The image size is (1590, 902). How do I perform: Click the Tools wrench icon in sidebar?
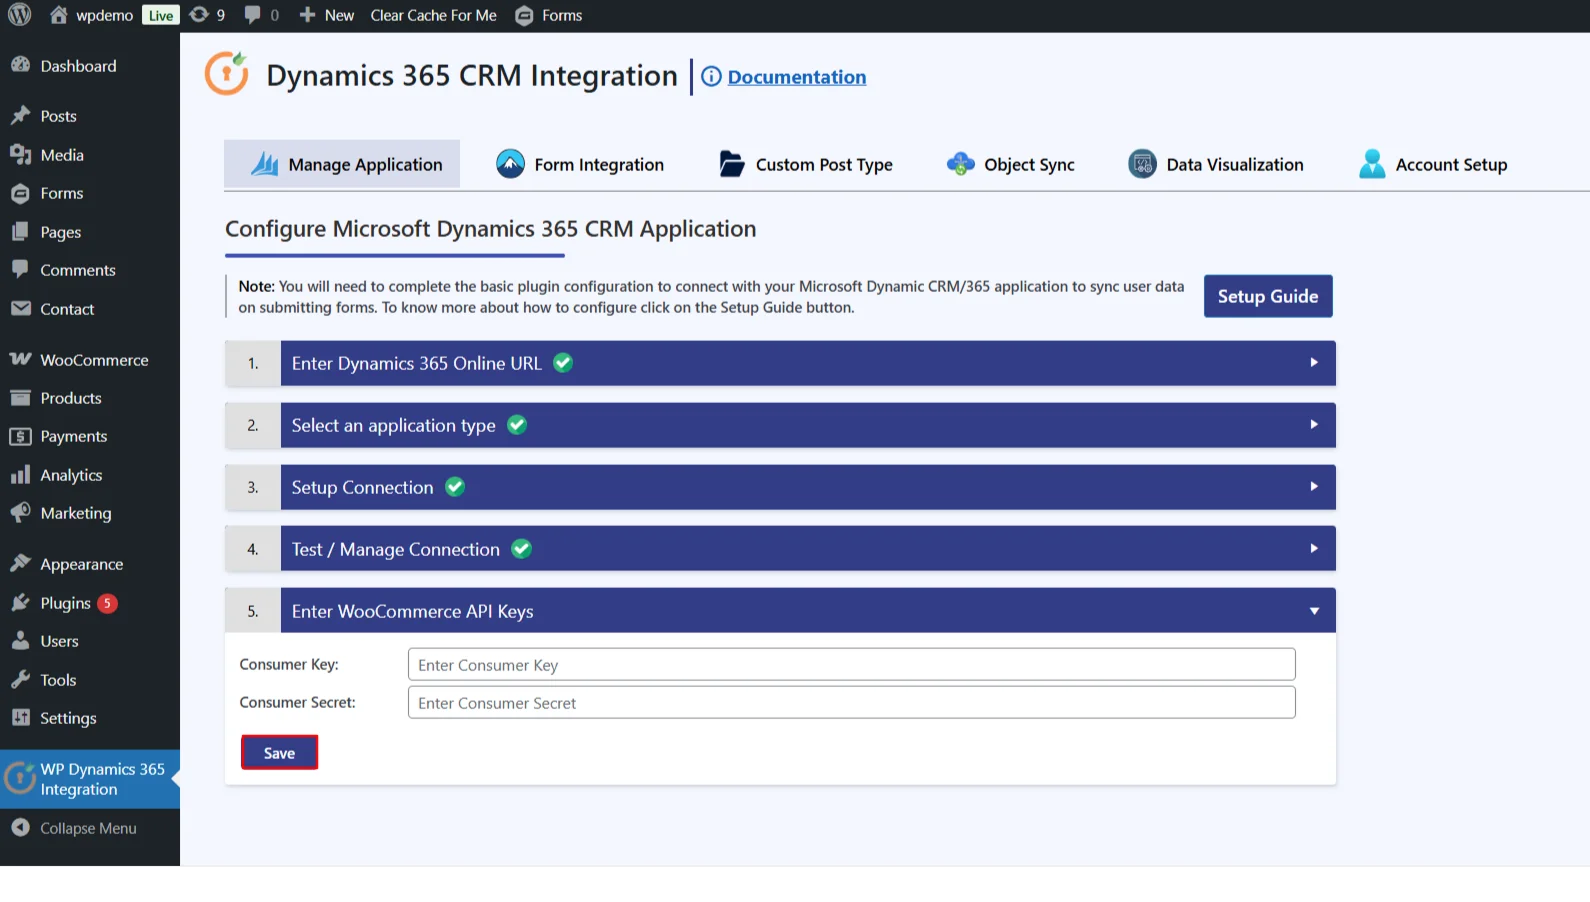click(x=20, y=679)
